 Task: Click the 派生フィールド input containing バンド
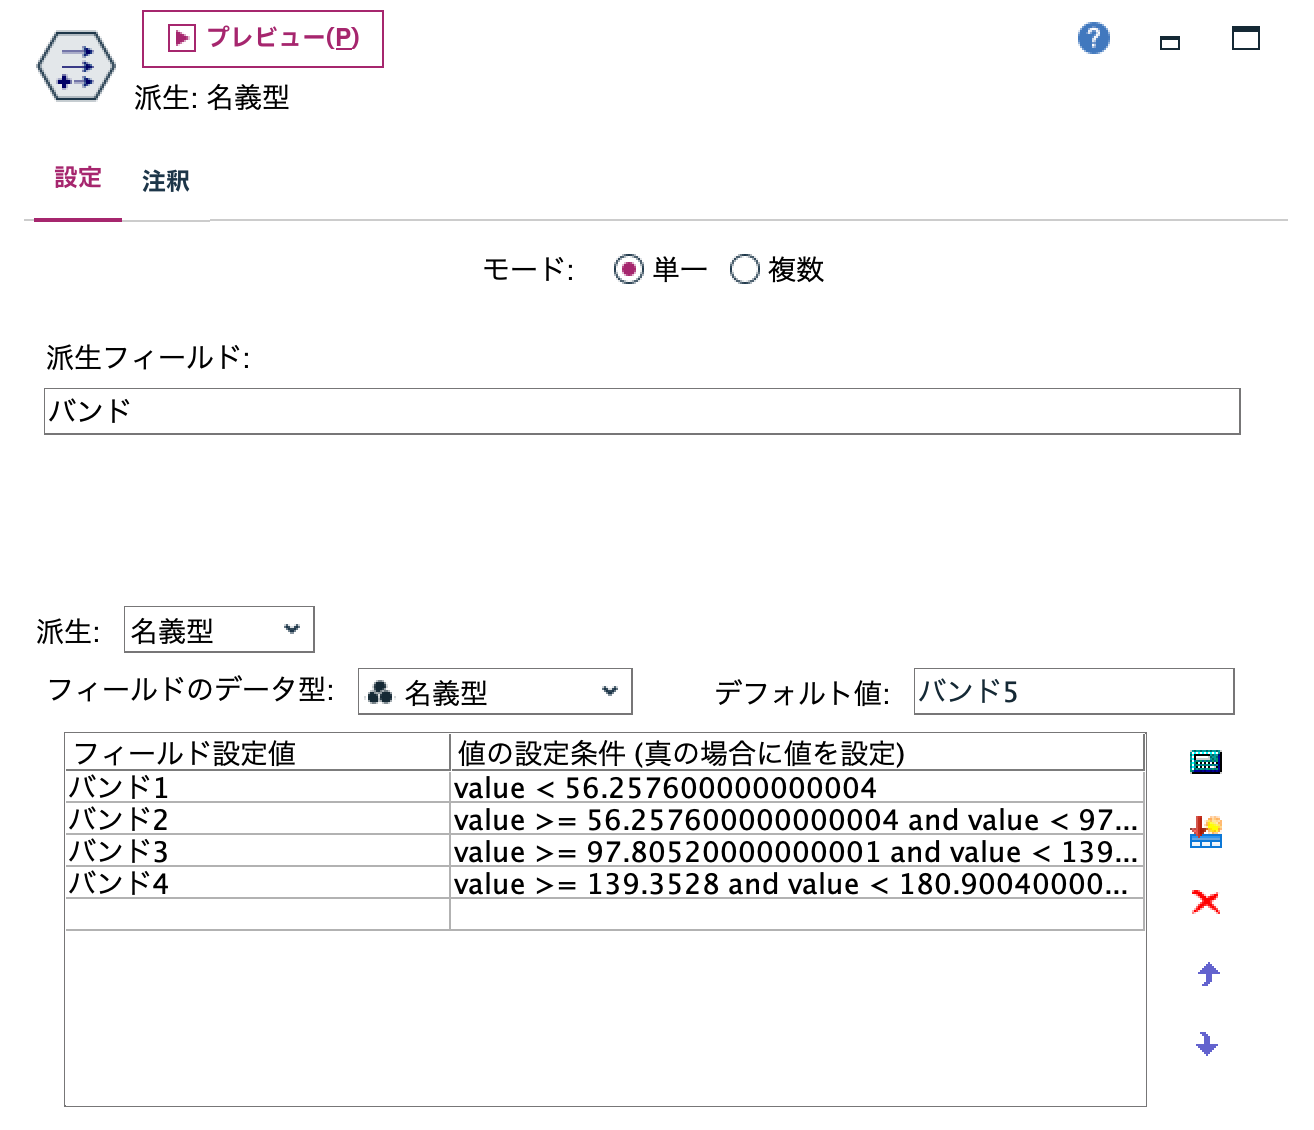tap(643, 410)
